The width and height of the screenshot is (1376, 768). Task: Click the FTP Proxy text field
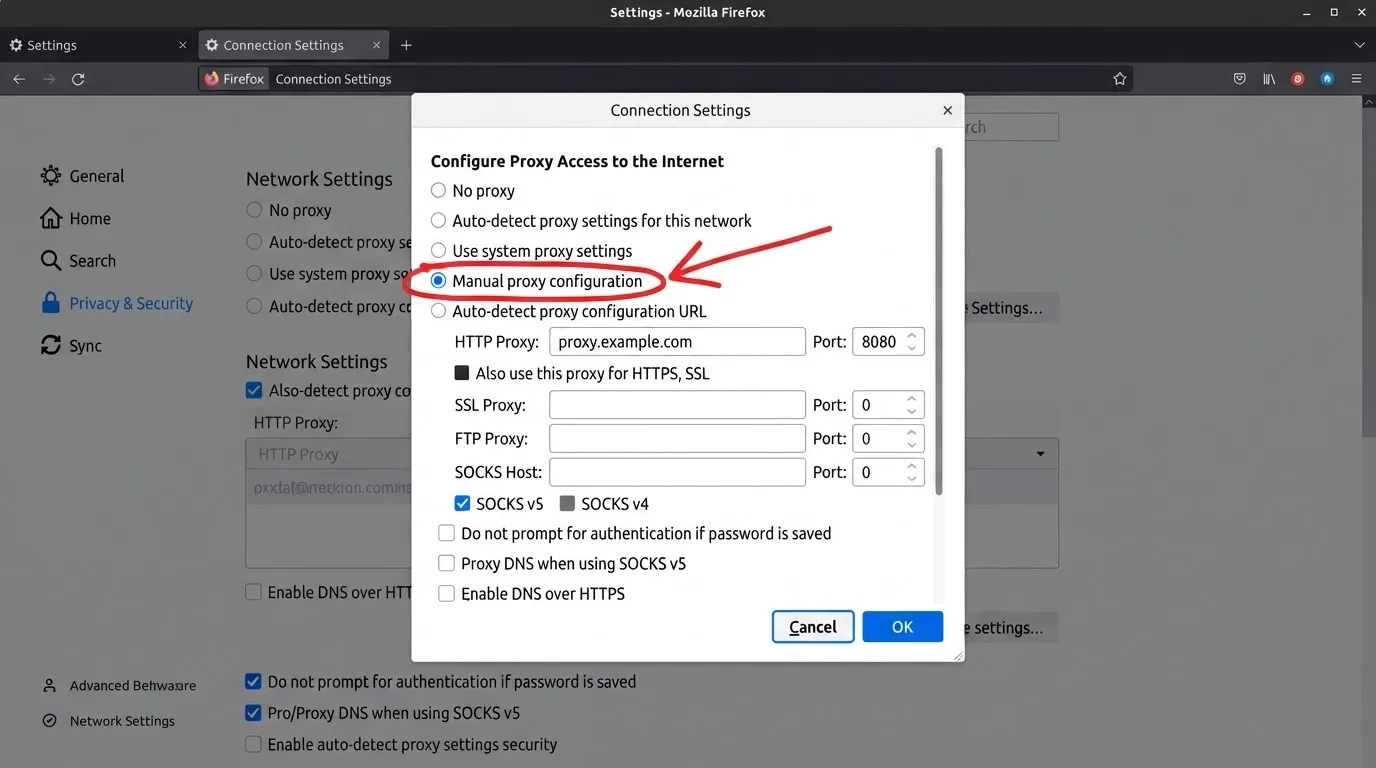click(677, 439)
